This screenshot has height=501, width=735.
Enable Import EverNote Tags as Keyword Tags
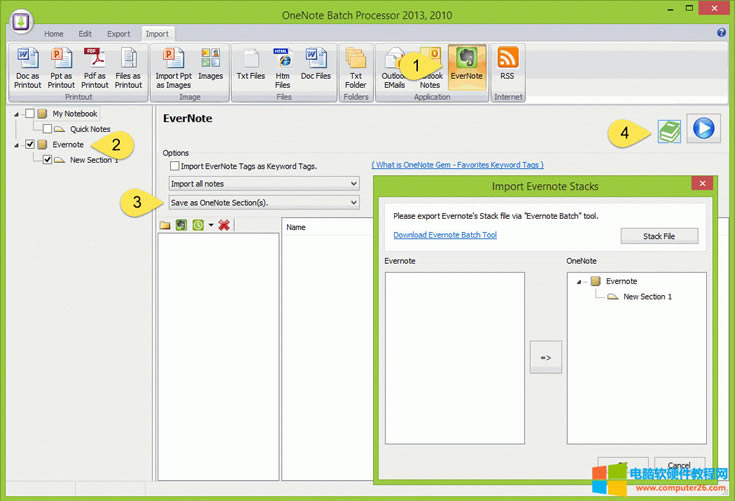click(x=175, y=166)
